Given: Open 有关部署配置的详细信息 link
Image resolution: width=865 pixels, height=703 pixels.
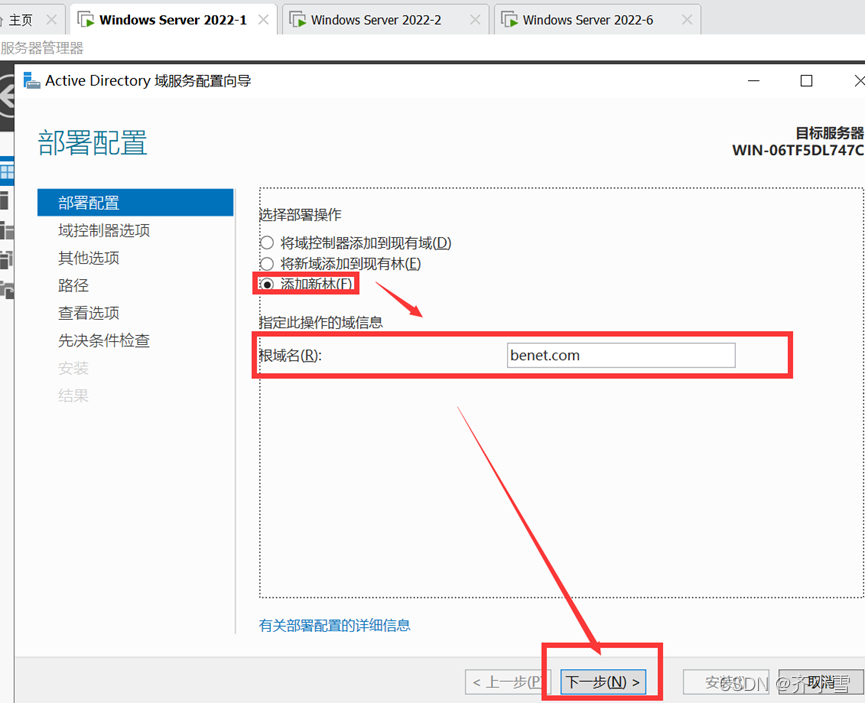Looking at the screenshot, I should point(335,625).
